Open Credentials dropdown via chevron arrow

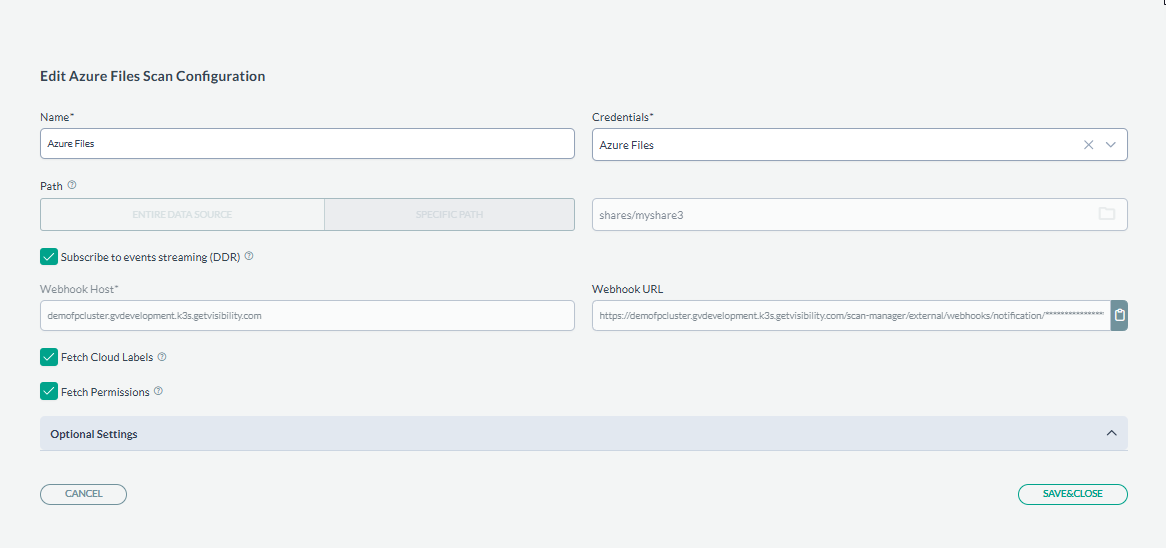point(1111,145)
